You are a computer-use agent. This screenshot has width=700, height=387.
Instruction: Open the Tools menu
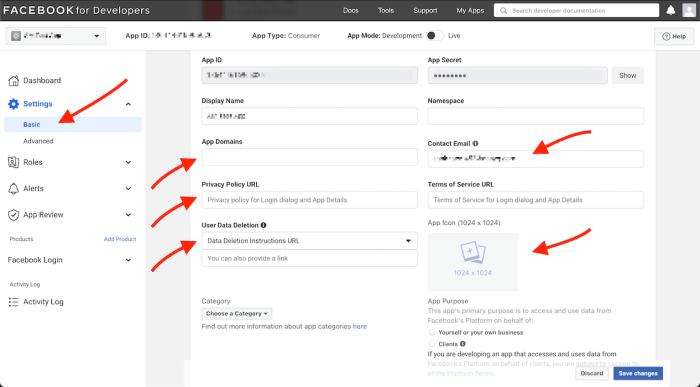(386, 10)
